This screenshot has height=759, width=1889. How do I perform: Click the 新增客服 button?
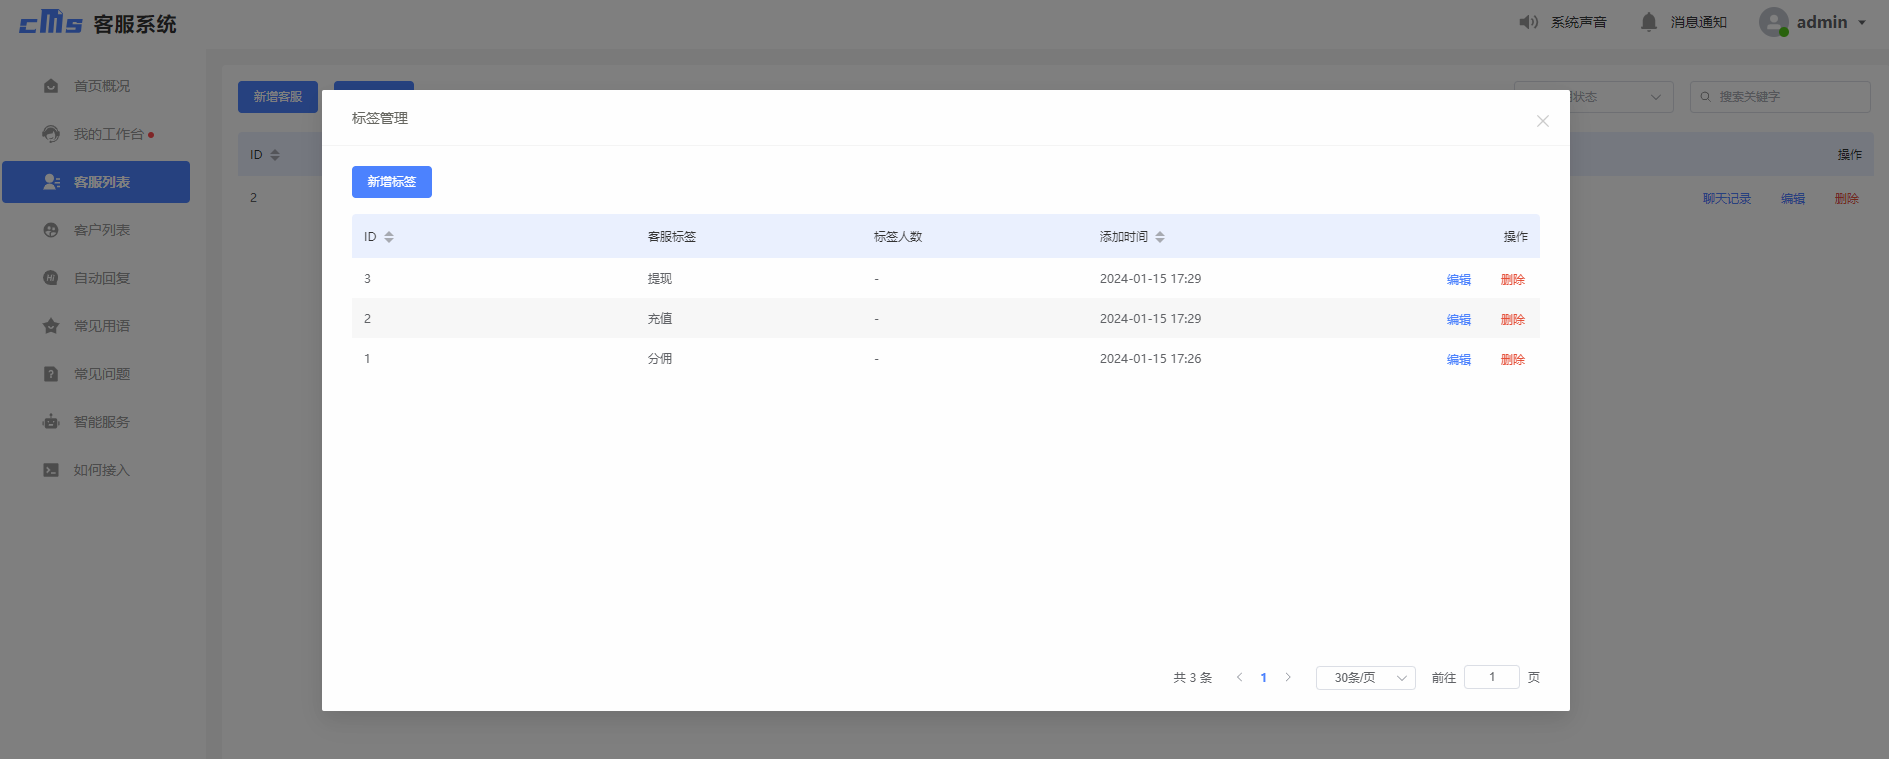(278, 97)
